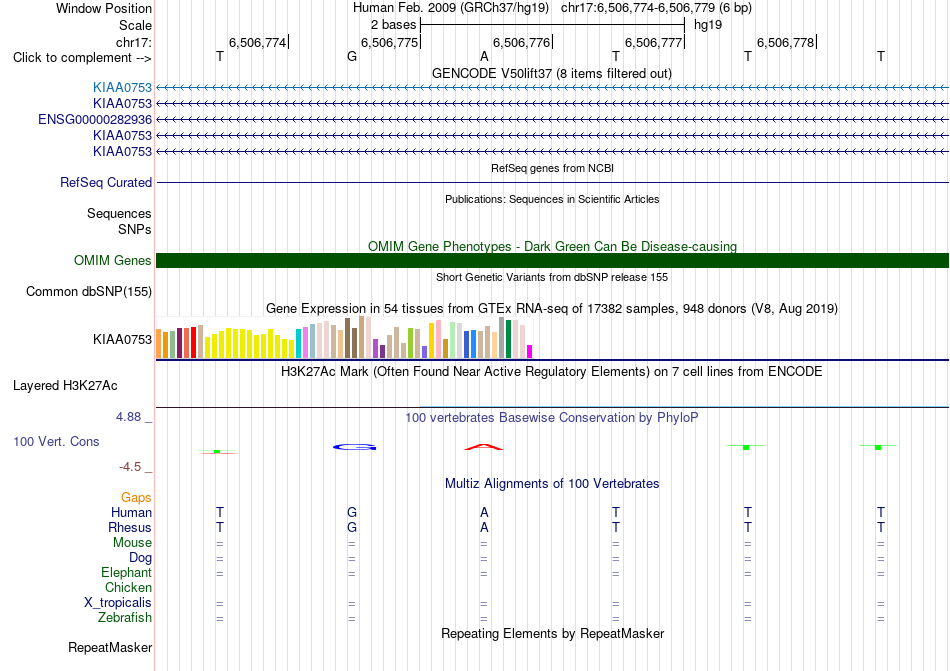Click the RepeatMasker track label
This screenshot has width=950, height=671.
pos(110,647)
